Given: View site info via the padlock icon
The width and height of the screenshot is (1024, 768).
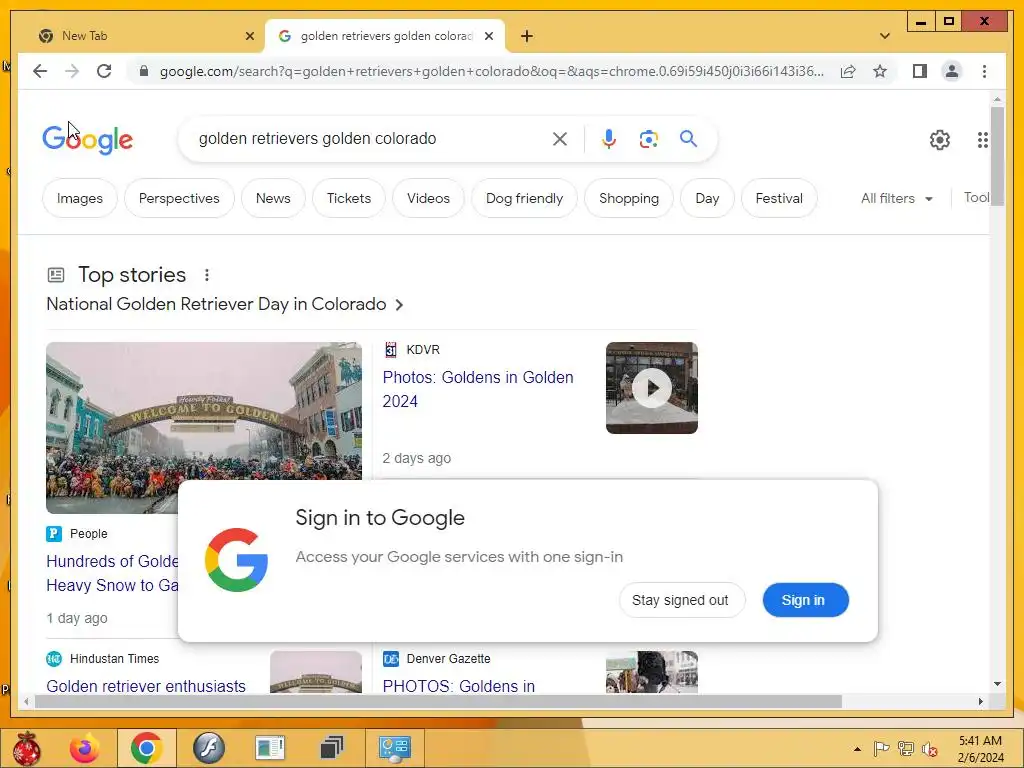Looking at the screenshot, I should pyautogui.click(x=144, y=71).
